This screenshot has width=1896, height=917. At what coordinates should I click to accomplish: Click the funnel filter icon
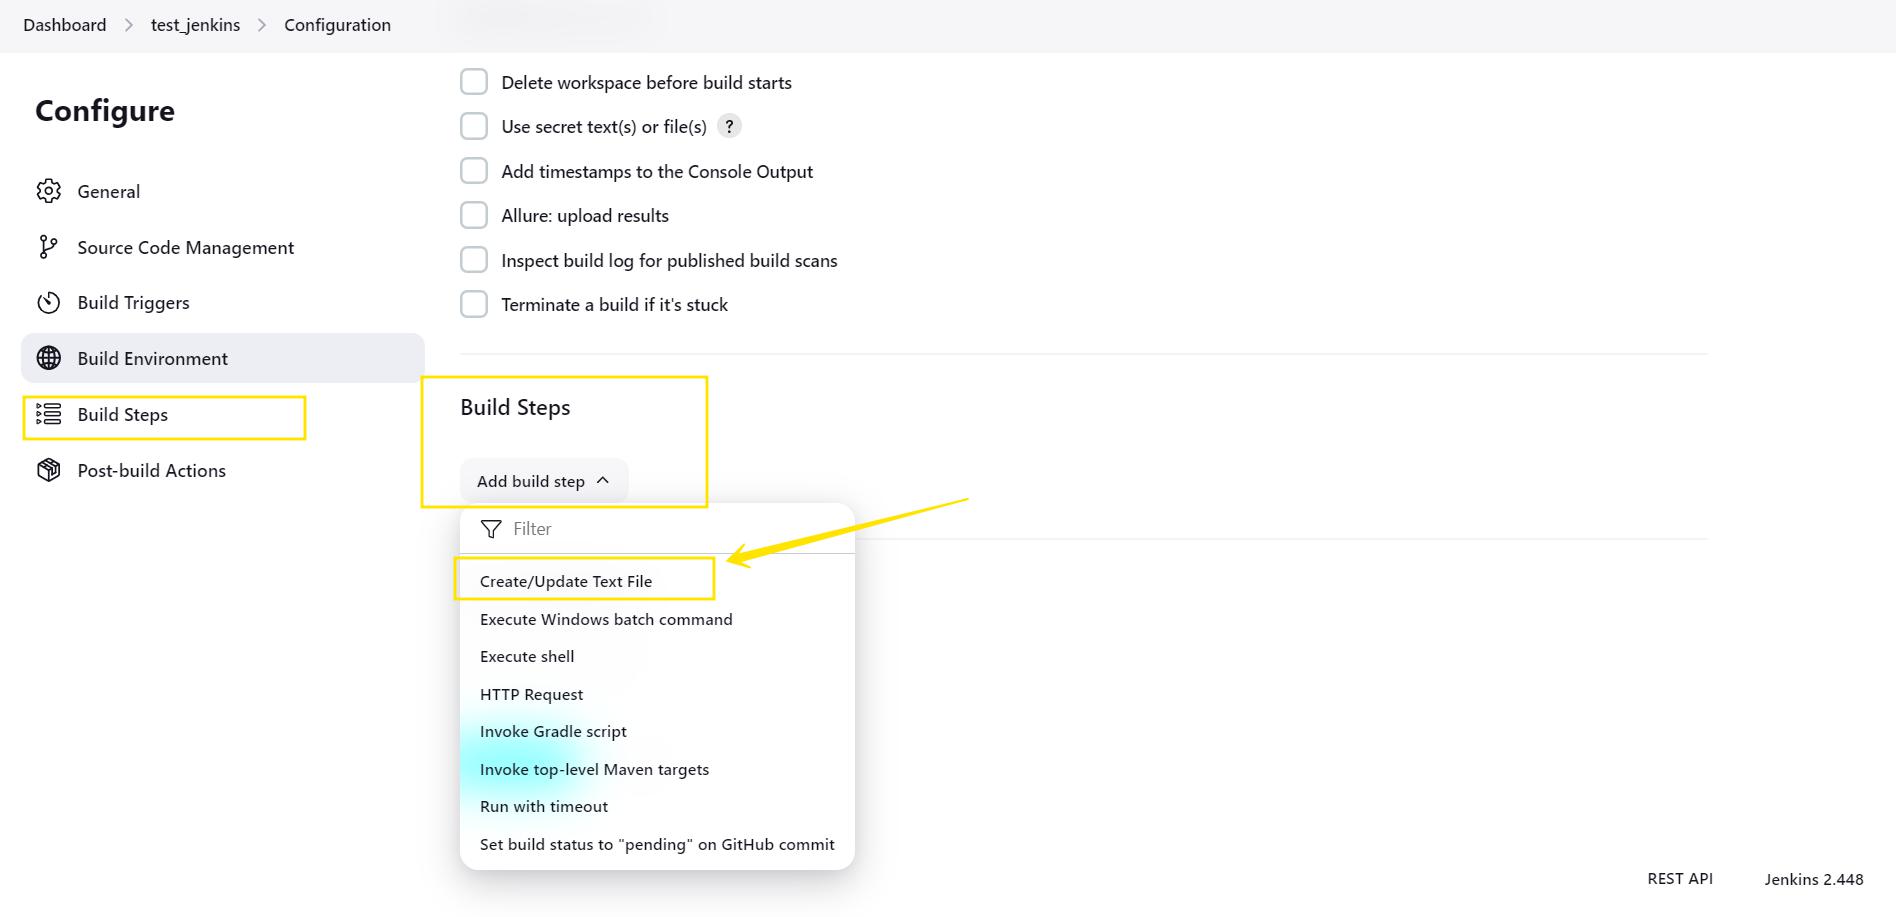coord(491,529)
